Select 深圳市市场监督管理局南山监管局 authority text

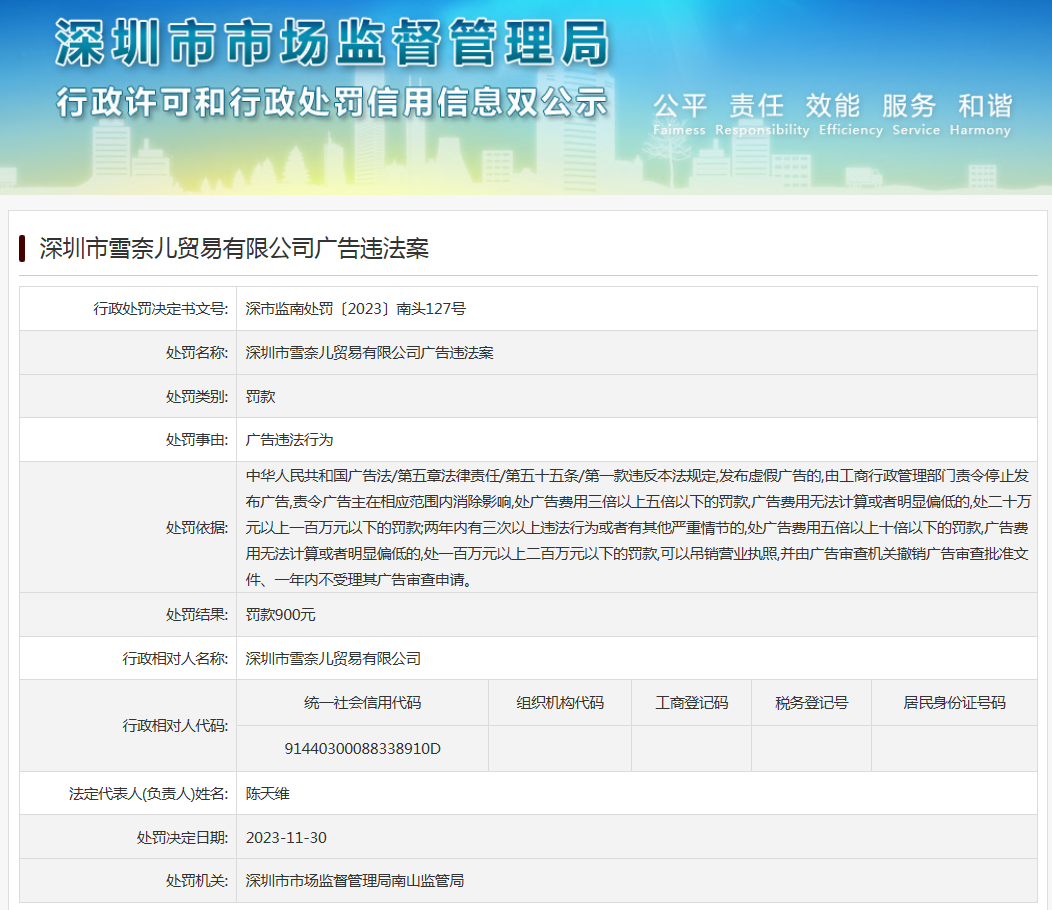[x=355, y=880]
